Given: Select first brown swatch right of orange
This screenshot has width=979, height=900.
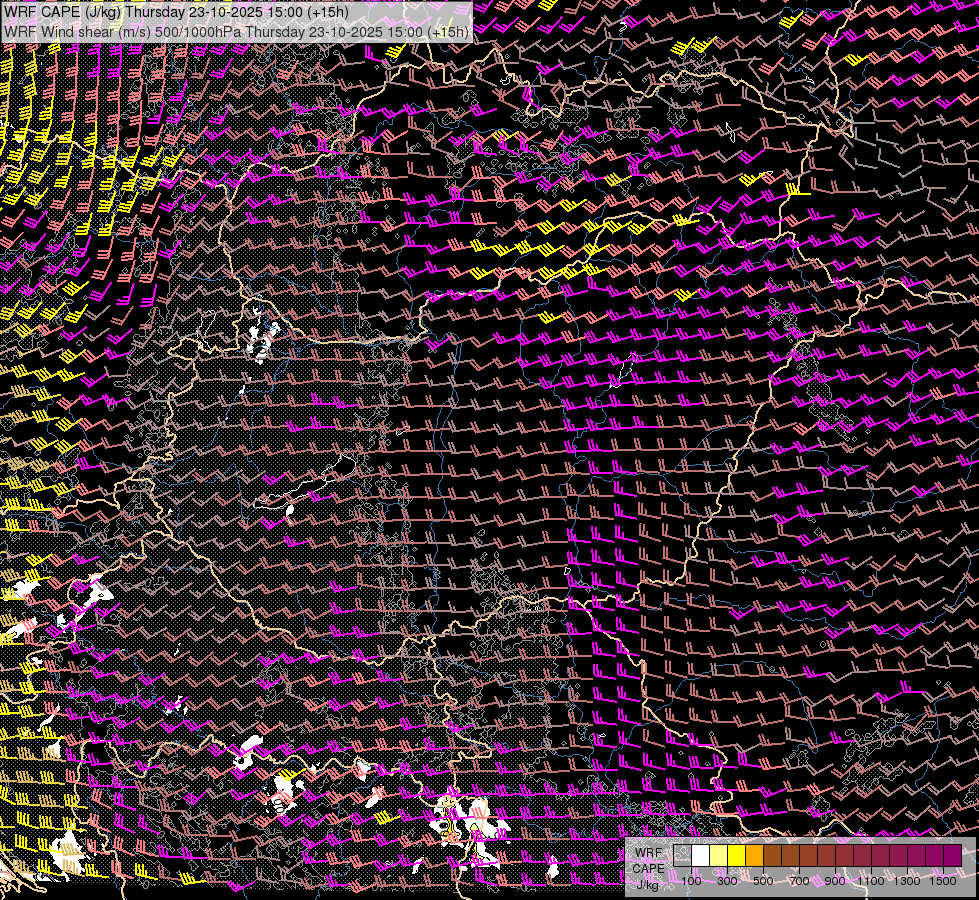Looking at the screenshot, I should click(773, 856).
